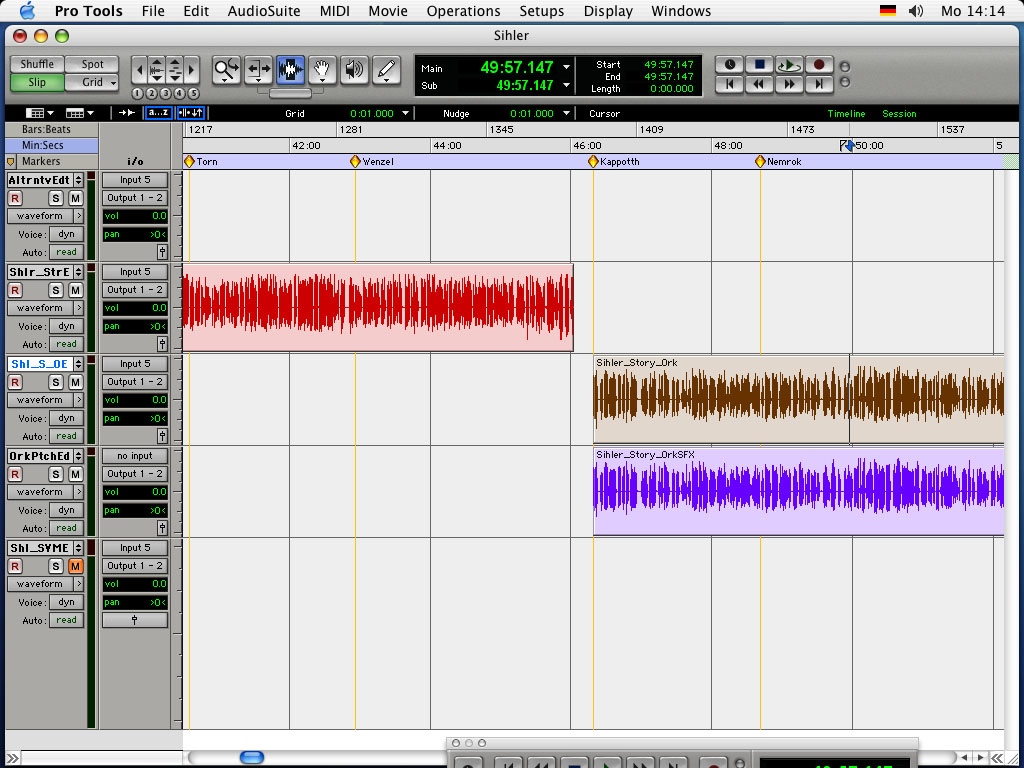Toggle Tab to Transients button
This screenshot has height=768, width=1024.
click(x=127, y=113)
